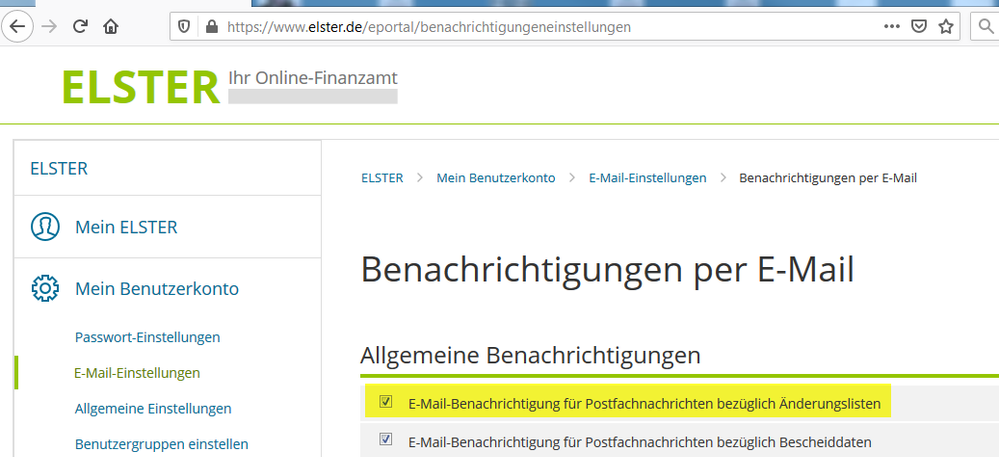The height and width of the screenshot is (457, 999).
Task: Click the Mein Benutzerkonto gear icon
Action: click(45, 289)
